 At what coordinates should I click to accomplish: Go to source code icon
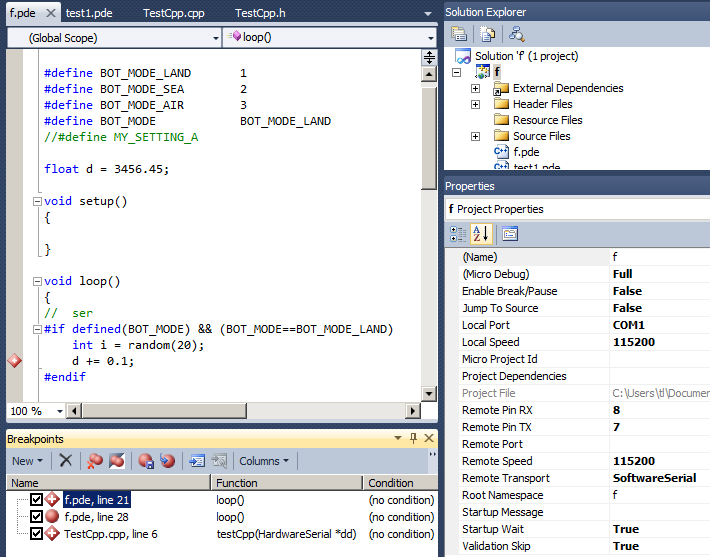197,461
